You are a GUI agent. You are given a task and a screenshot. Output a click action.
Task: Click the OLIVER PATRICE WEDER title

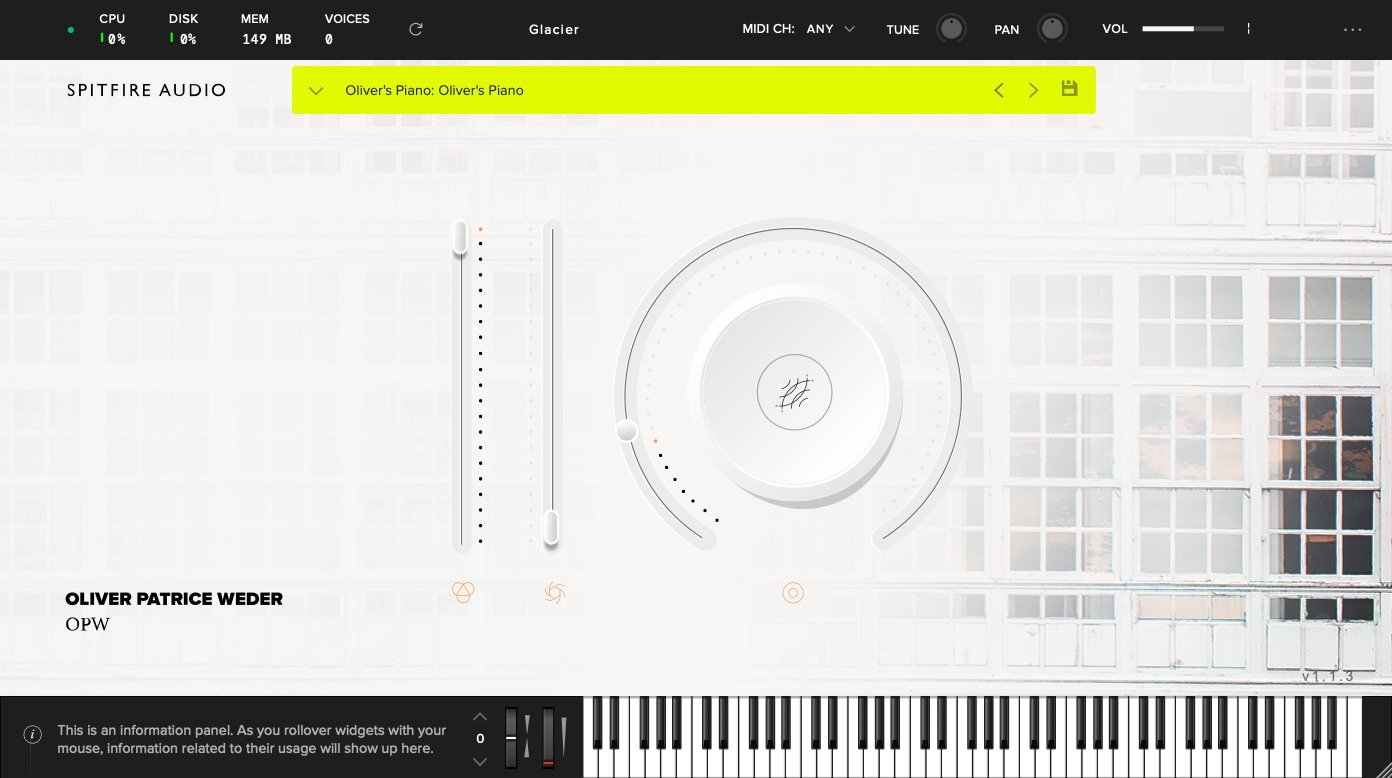pyautogui.click(x=174, y=599)
